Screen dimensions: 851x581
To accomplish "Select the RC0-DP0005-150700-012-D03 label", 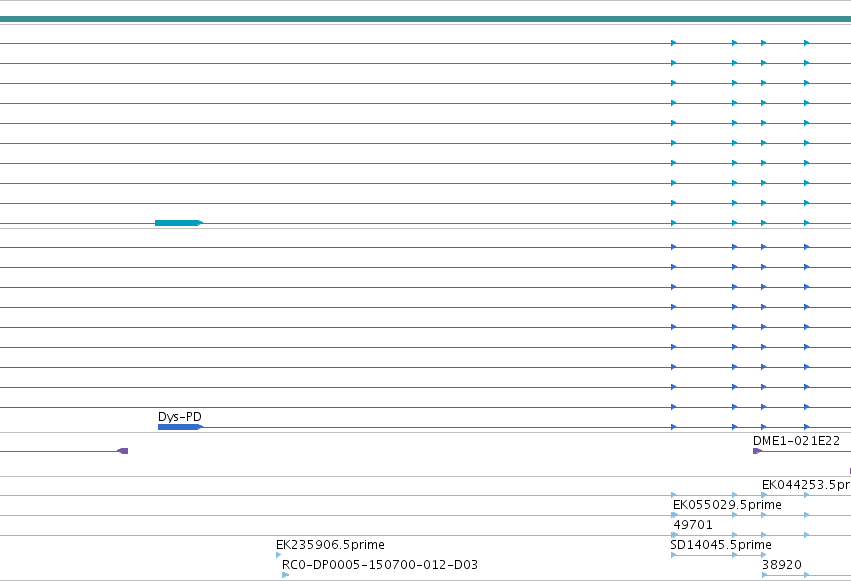I will [x=380, y=565].
